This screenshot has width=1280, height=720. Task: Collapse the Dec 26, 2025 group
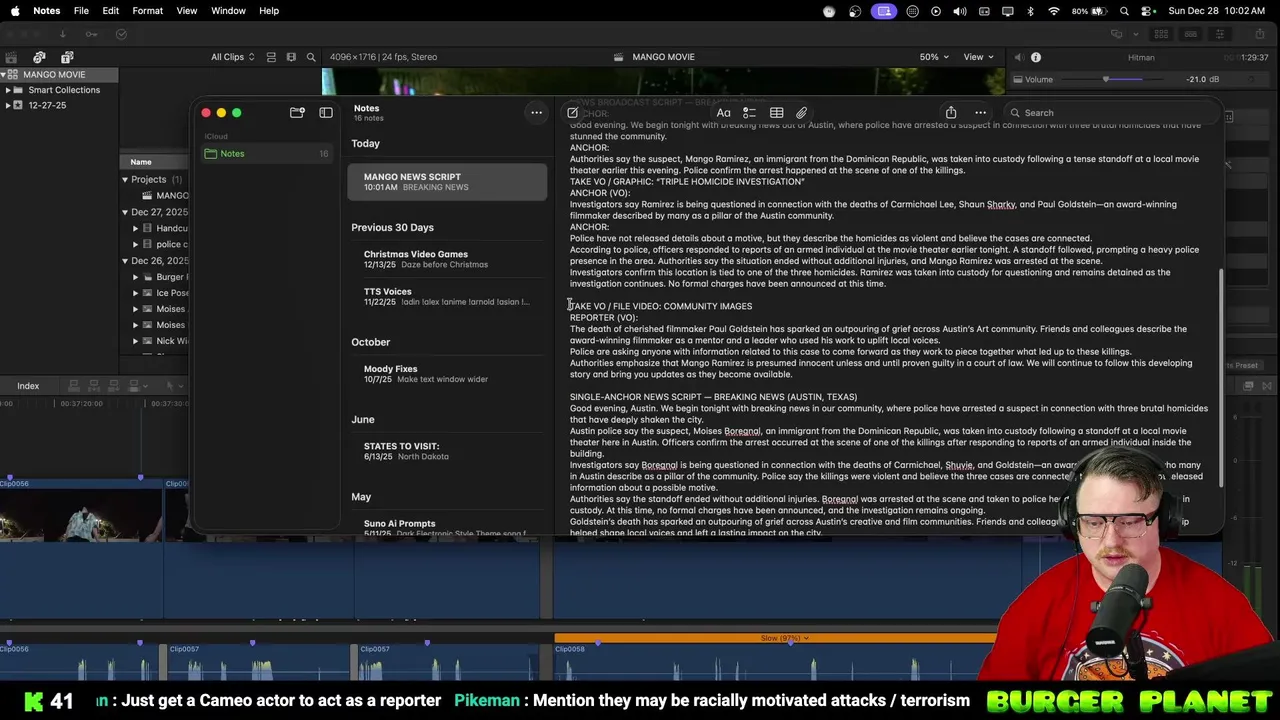point(125,261)
